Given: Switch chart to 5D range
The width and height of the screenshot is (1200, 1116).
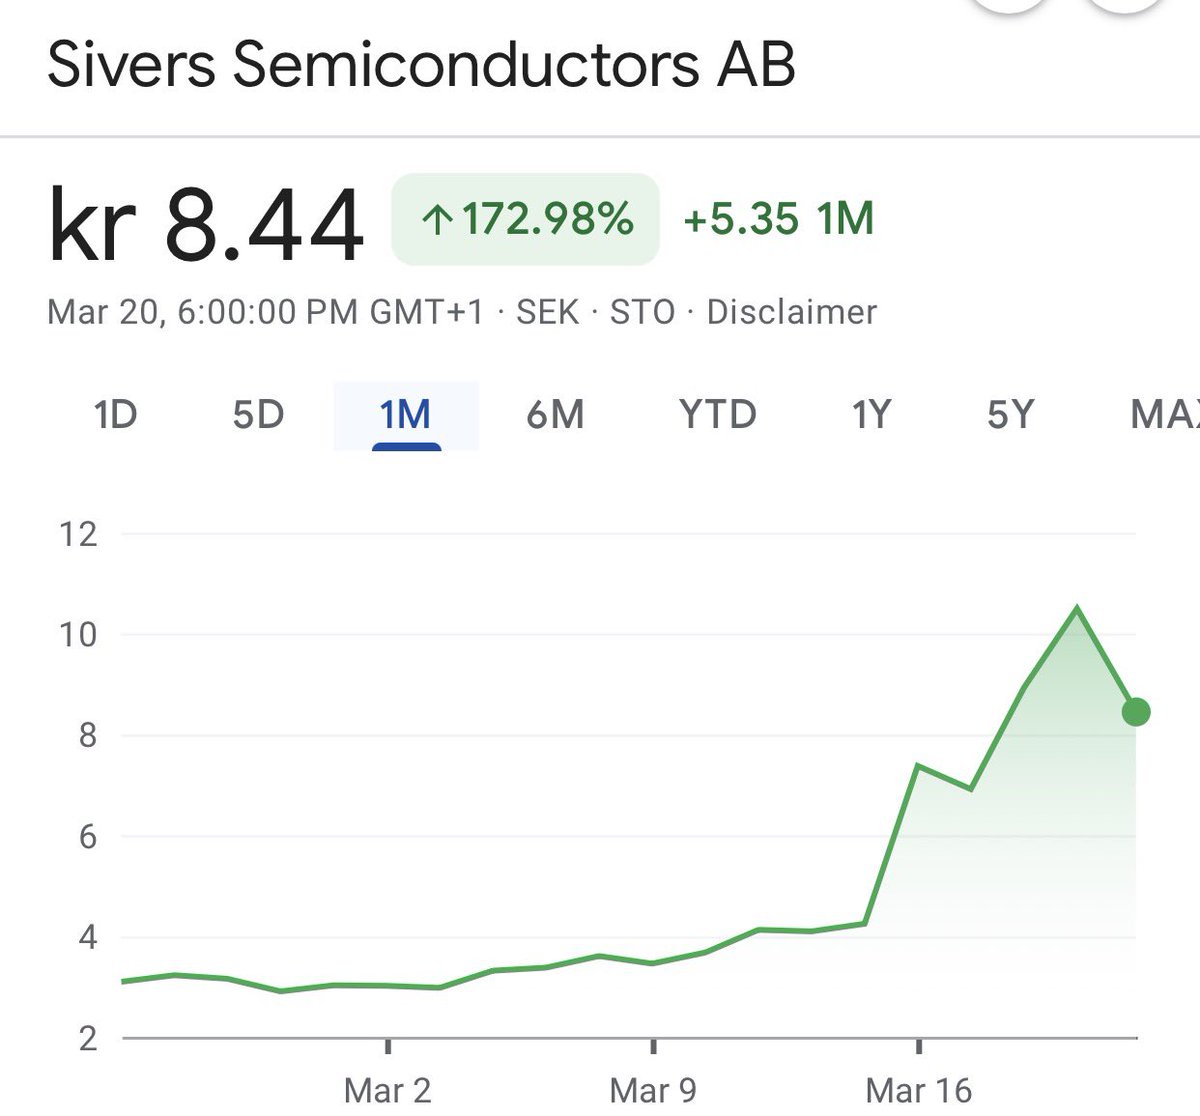Looking at the screenshot, I should tap(258, 414).
